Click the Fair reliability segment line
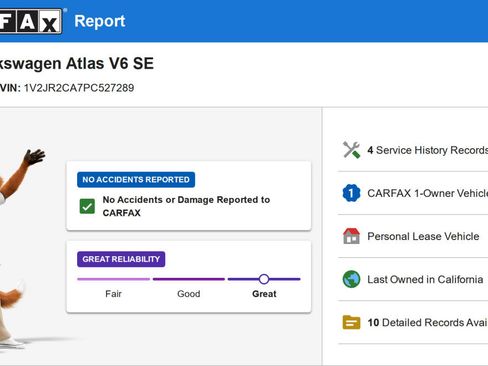This screenshot has width=488, height=366. (x=113, y=279)
